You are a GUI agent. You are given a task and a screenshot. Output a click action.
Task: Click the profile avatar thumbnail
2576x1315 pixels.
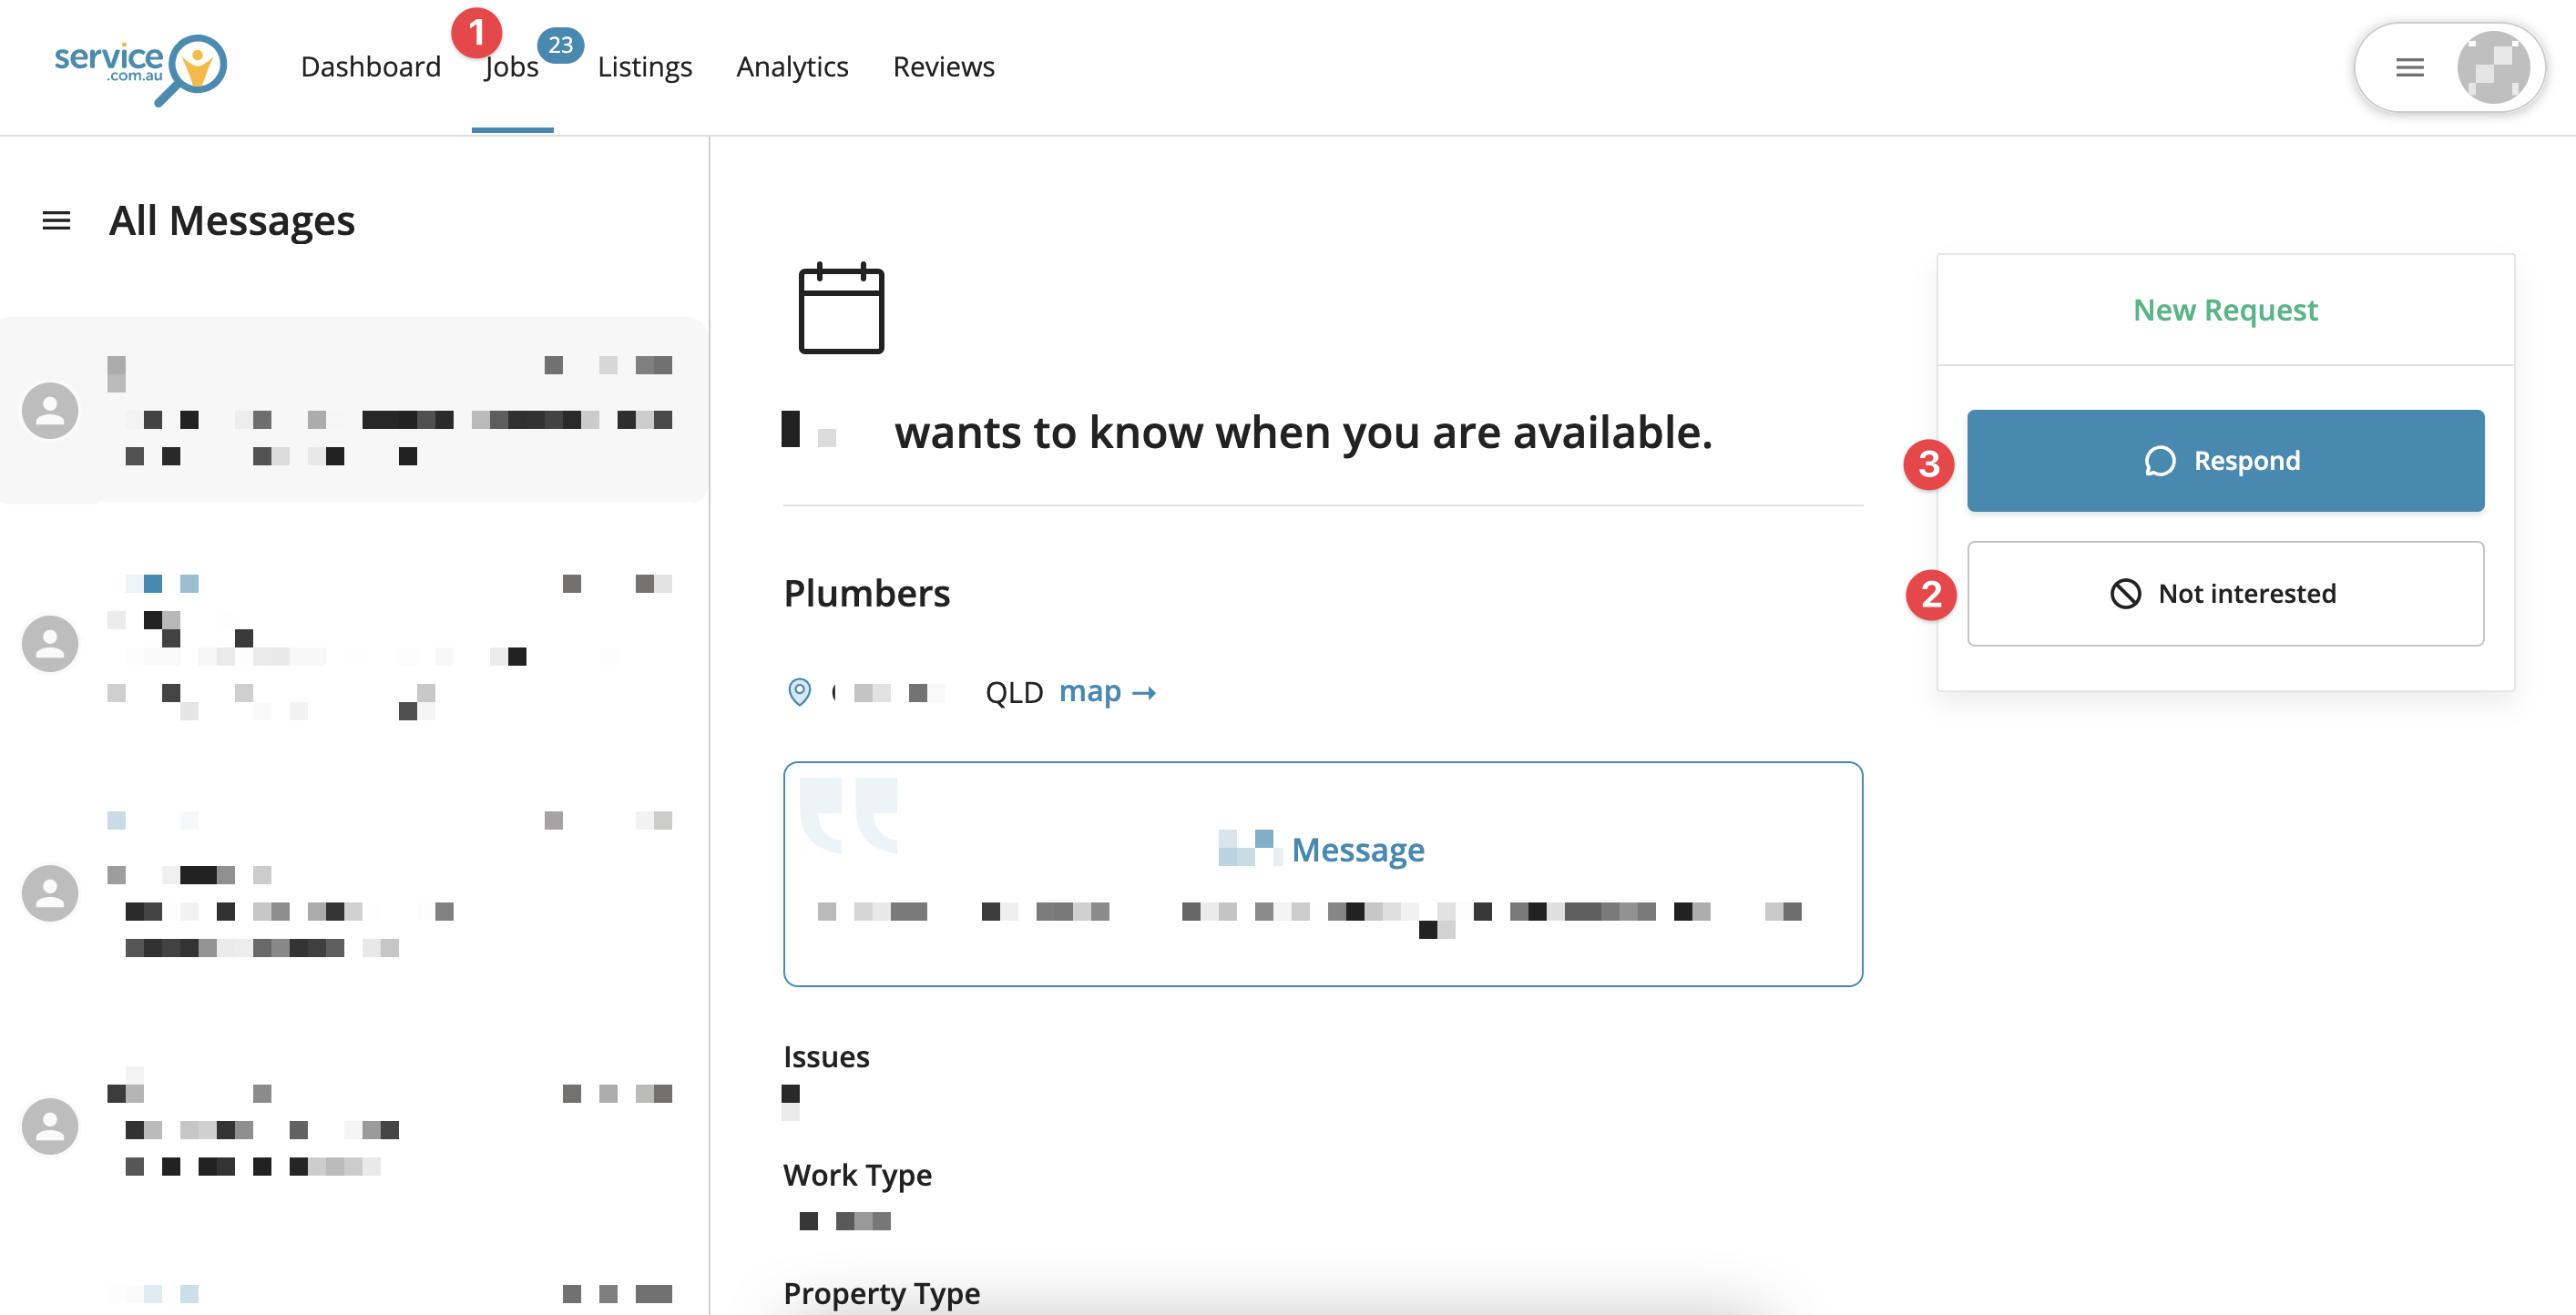(2493, 67)
